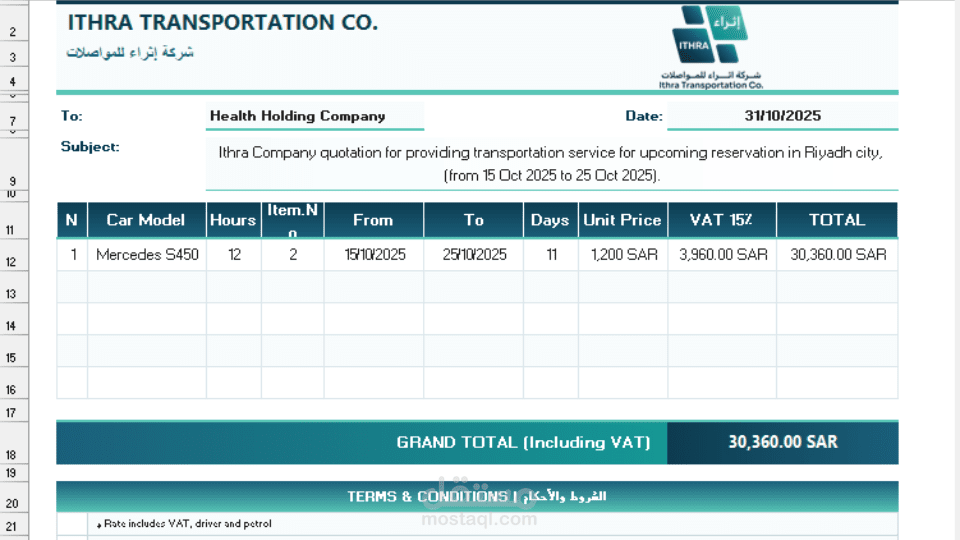Click the Arabic company name subtitle

[x=130, y=53]
